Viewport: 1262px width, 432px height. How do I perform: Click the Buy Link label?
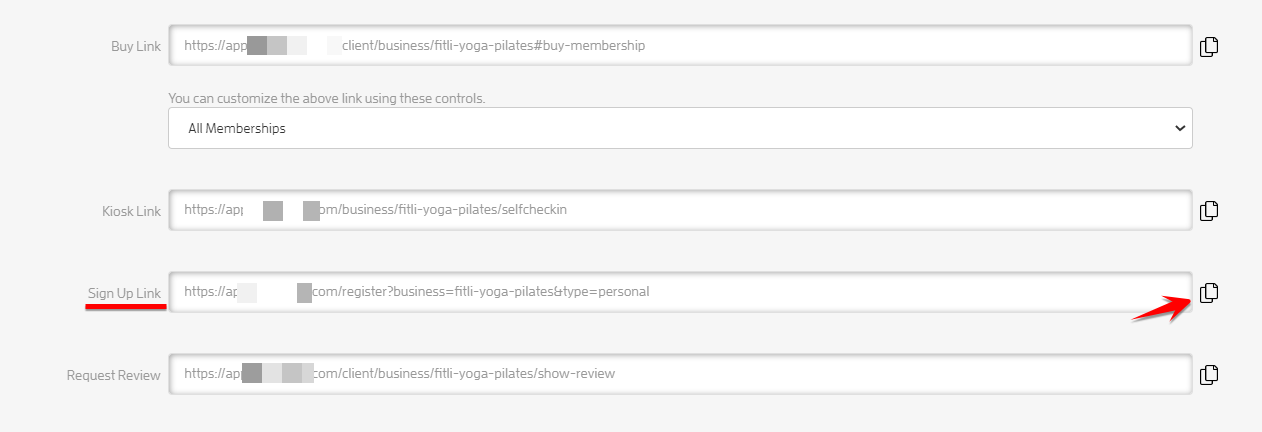[x=135, y=47]
